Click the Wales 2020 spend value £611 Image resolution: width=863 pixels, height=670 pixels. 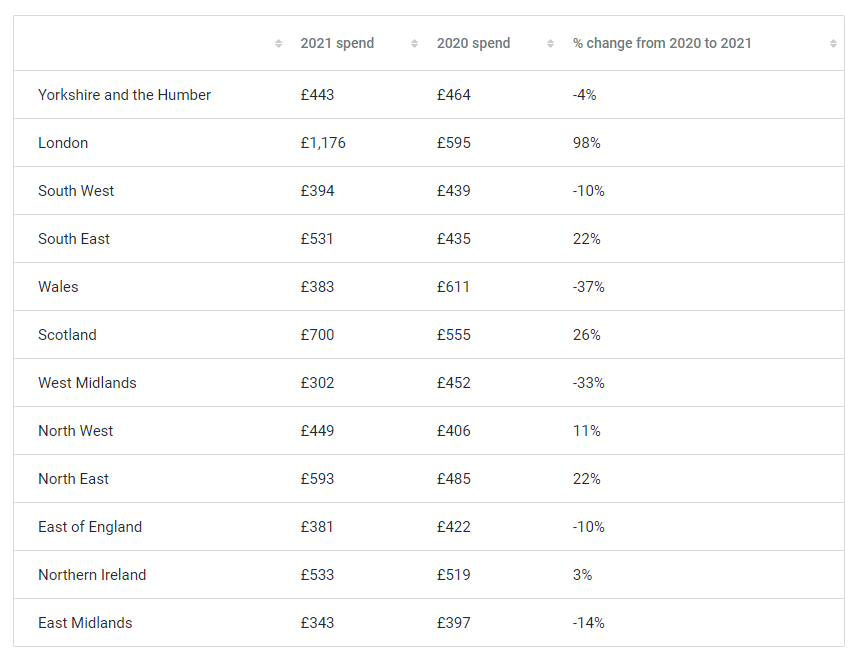453,287
